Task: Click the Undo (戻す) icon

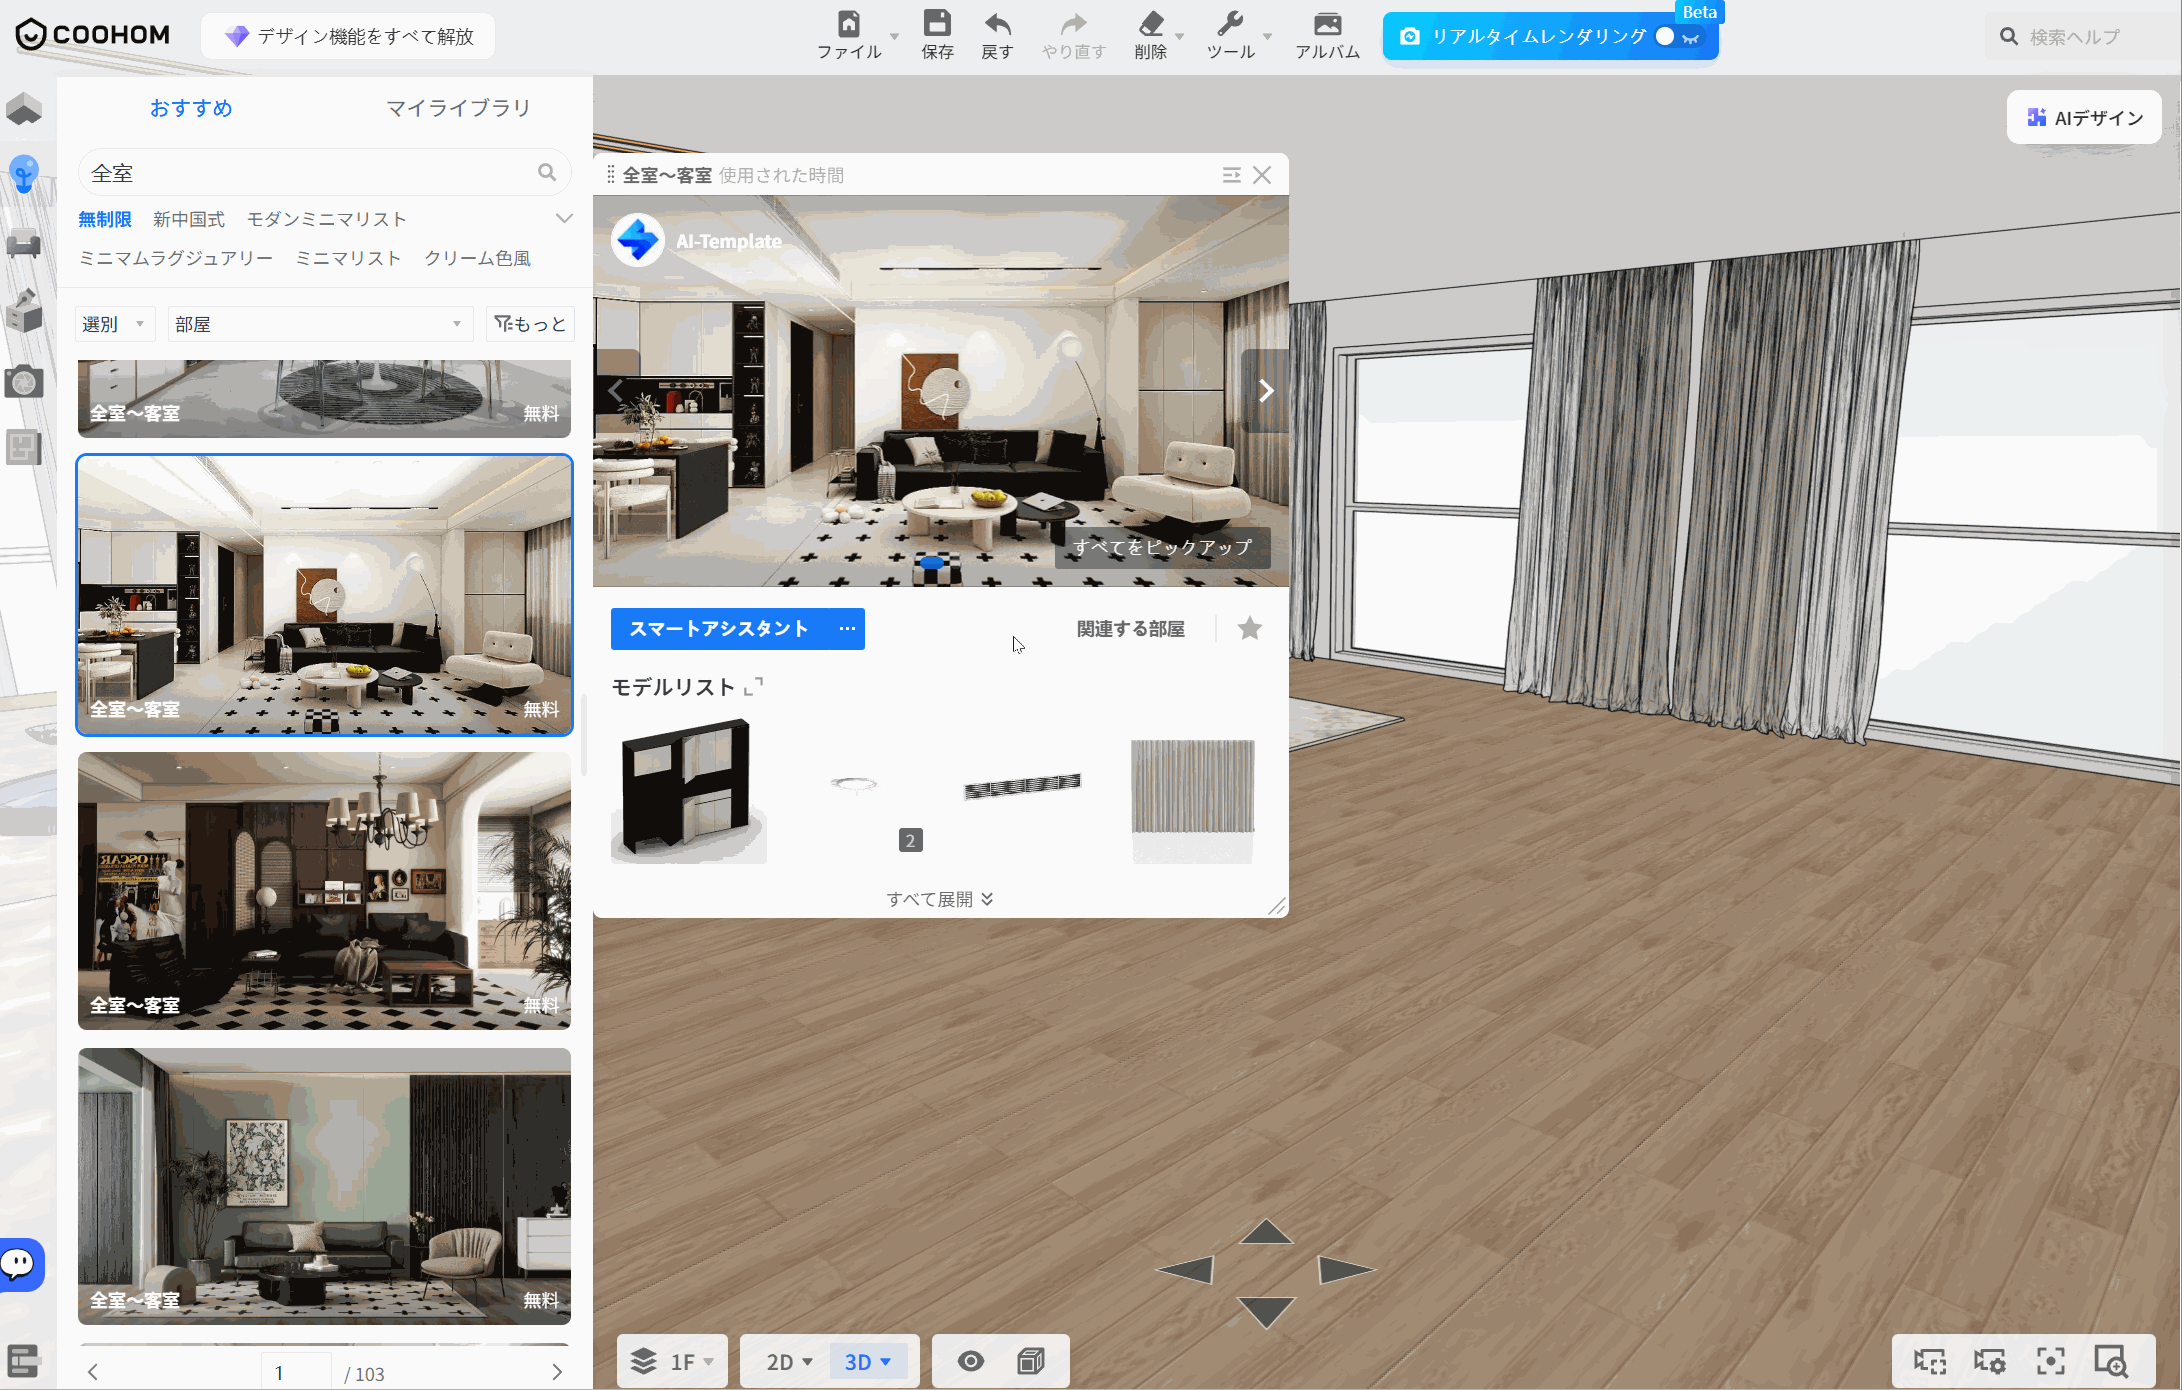Action: 997,23
